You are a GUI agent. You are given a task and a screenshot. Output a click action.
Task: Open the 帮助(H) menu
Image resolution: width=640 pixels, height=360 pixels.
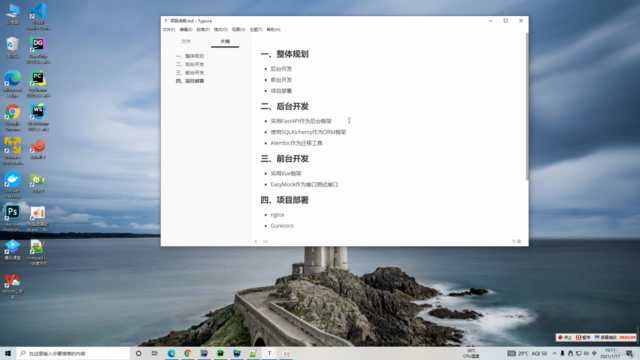click(x=273, y=29)
